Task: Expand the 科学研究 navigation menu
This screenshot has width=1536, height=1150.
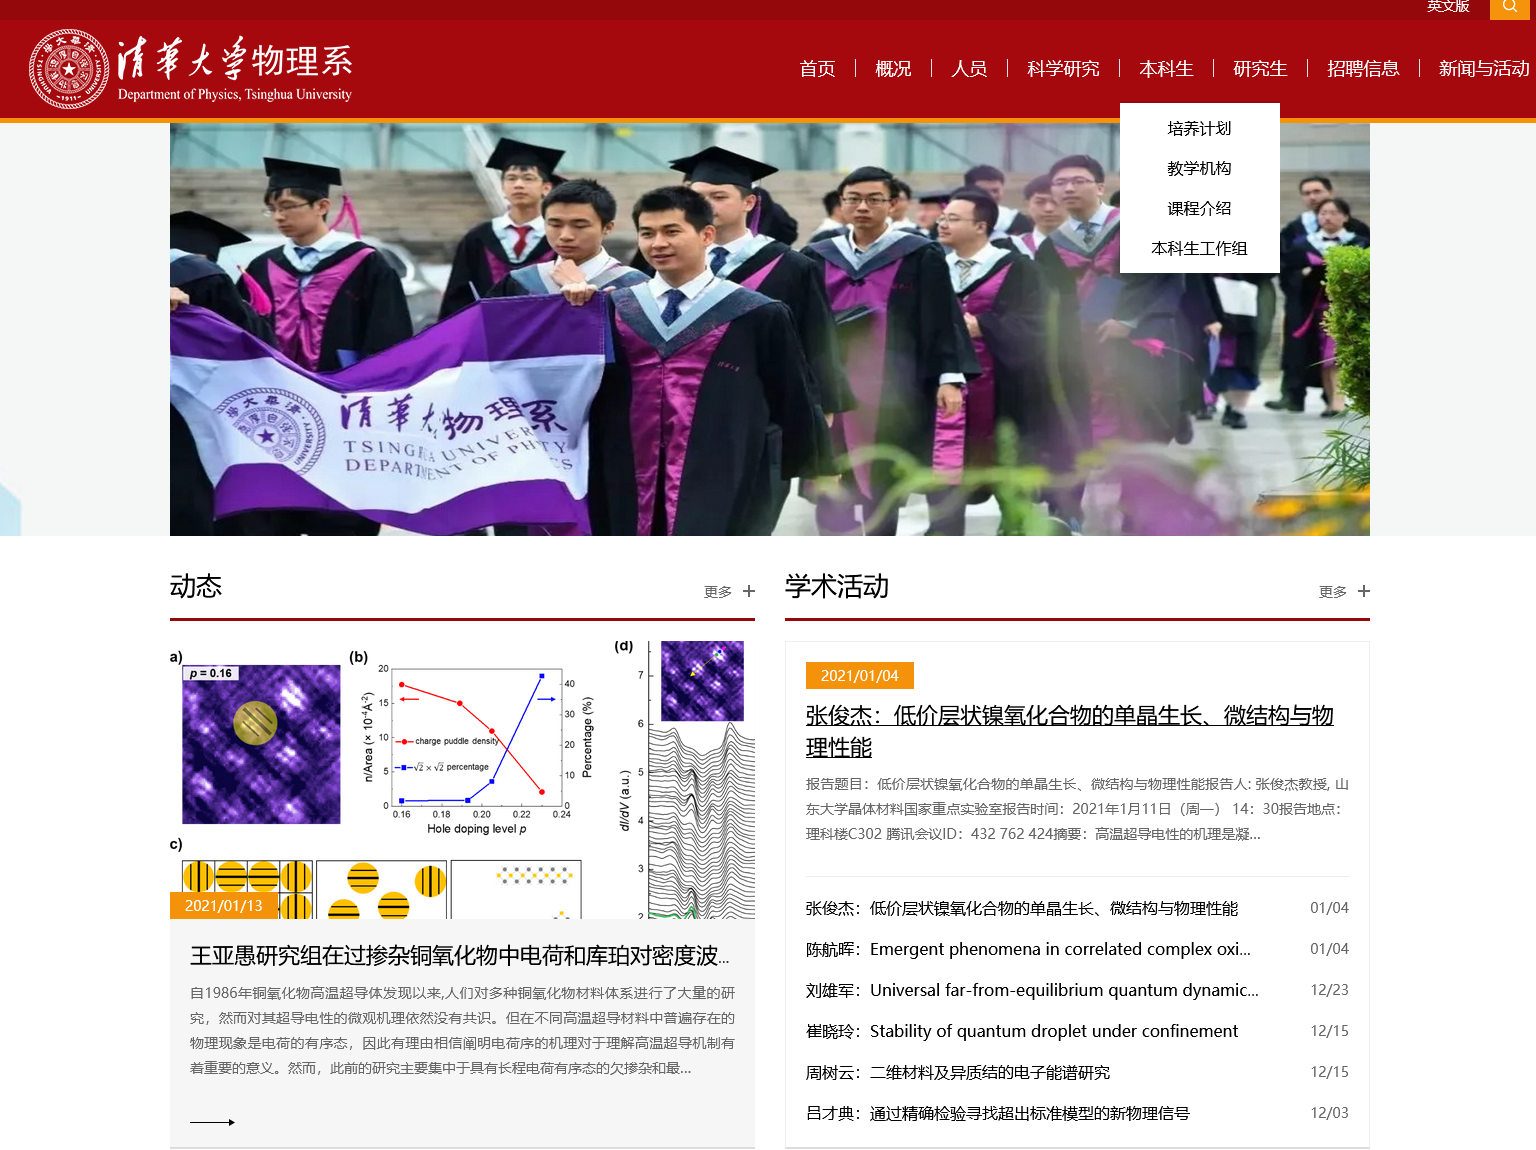Action: 1062,69
